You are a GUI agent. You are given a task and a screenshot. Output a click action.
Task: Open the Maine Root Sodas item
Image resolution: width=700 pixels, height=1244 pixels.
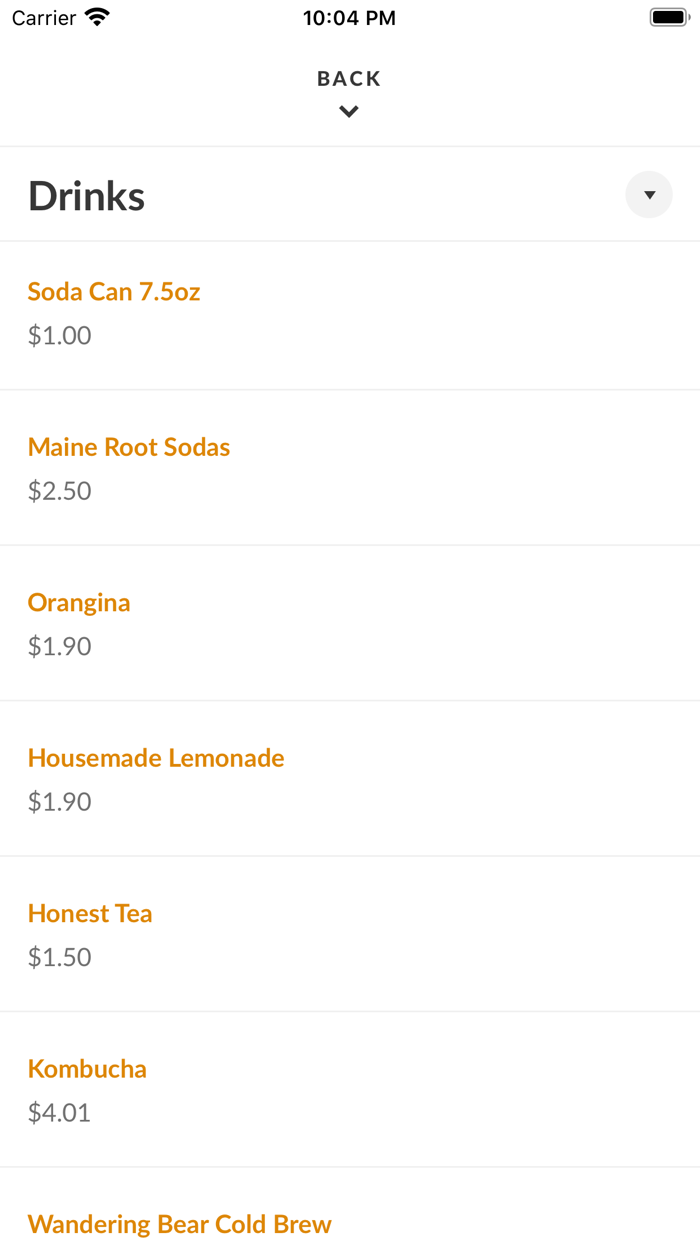[129, 447]
